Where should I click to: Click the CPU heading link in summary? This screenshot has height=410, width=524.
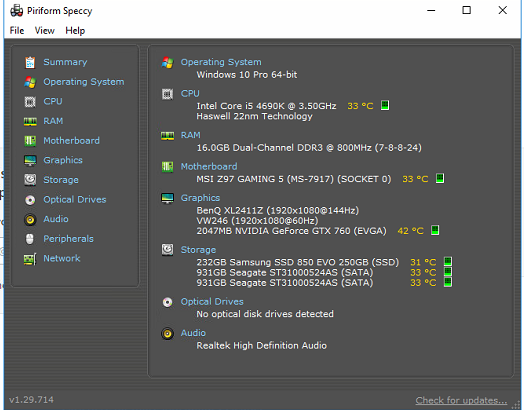190,94
